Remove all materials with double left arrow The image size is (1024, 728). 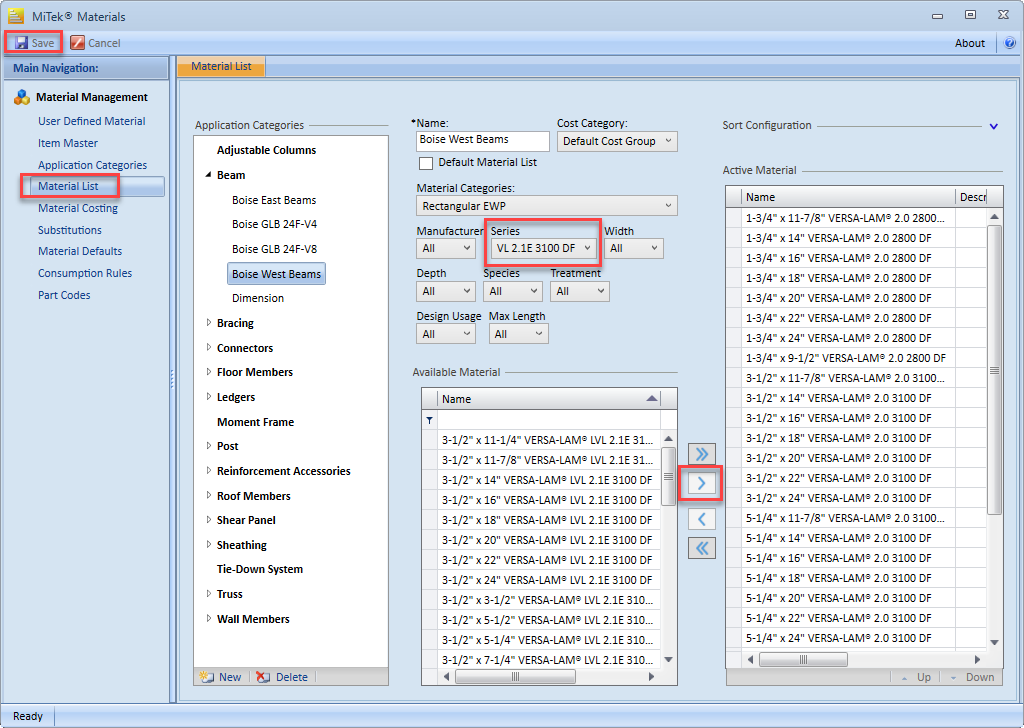[x=702, y=548]
